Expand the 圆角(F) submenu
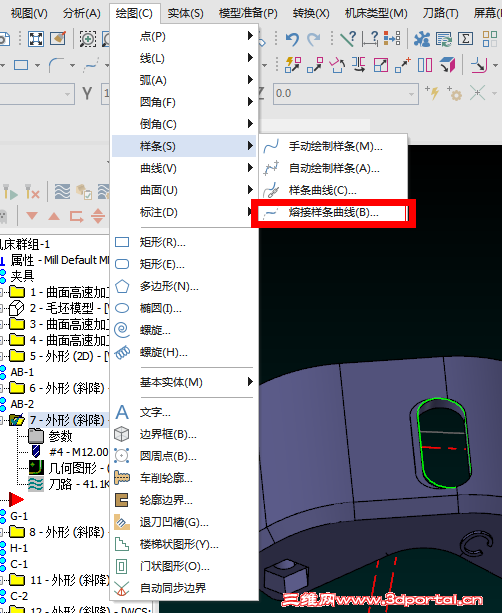Viewport: 502px width, 613px height. pos(184,102)
